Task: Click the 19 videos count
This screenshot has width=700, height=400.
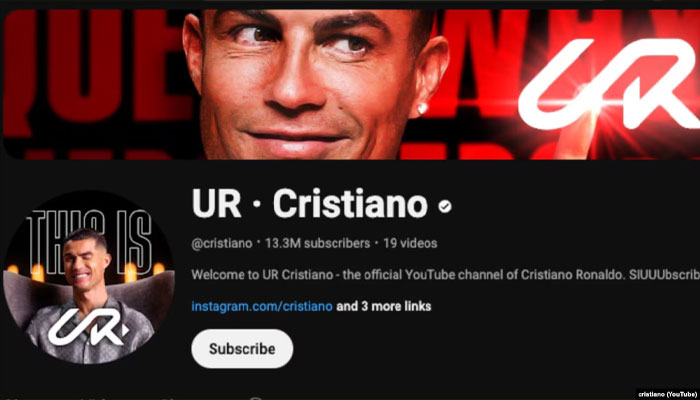Action: [410, 243]
